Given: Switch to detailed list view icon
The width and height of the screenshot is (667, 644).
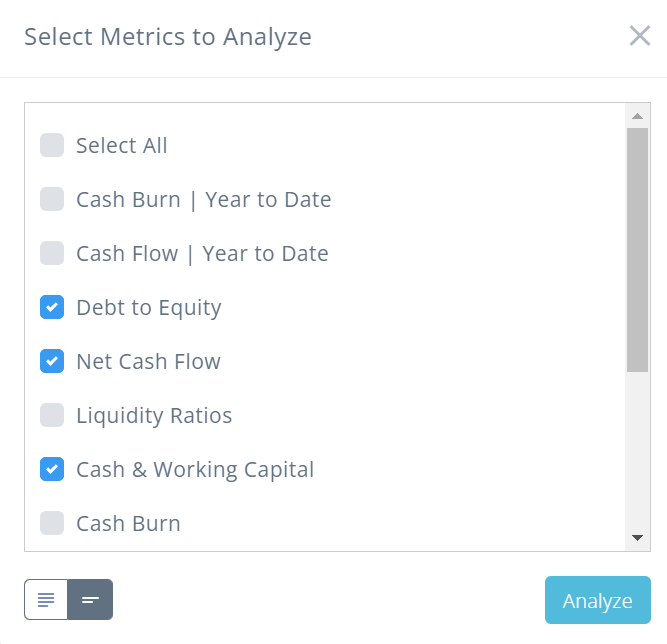Looking at the screenshot, I should (46, 600).
